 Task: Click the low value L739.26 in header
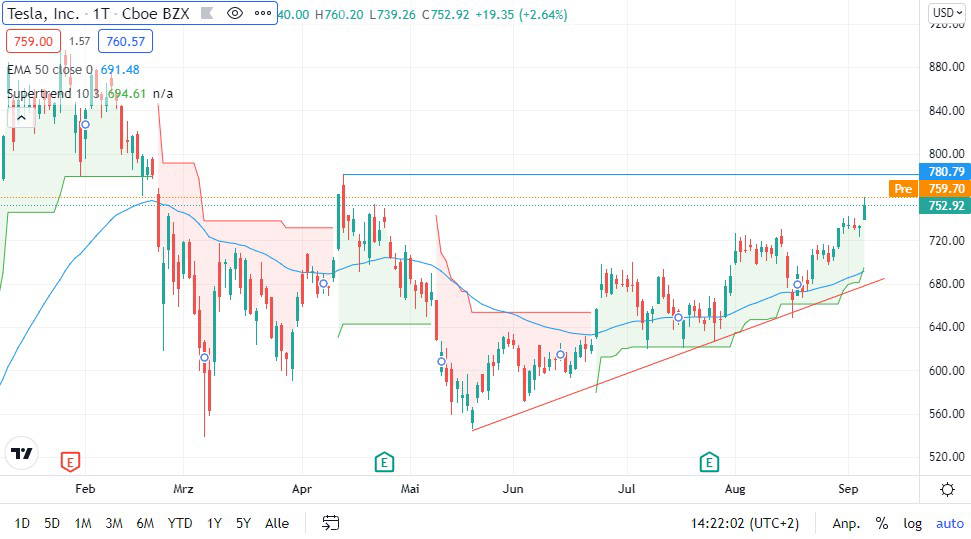pyautogui.click(x=393, y=14)
